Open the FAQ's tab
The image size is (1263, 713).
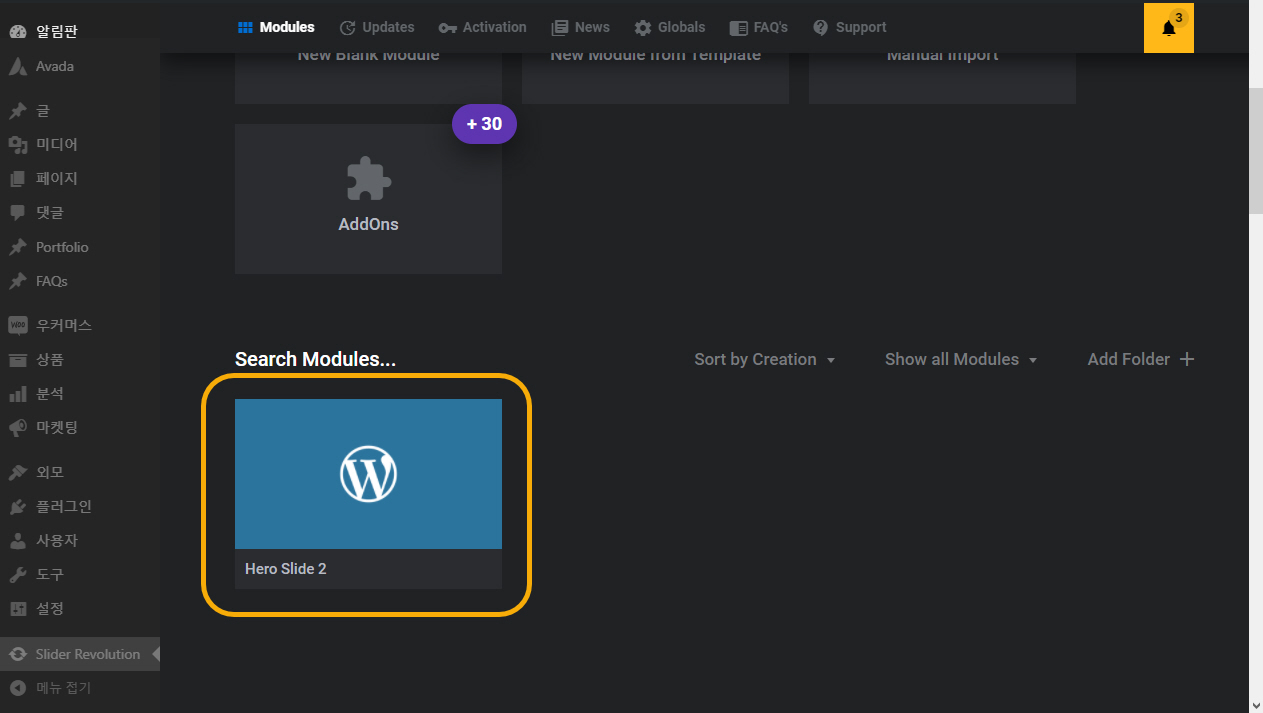759,27
